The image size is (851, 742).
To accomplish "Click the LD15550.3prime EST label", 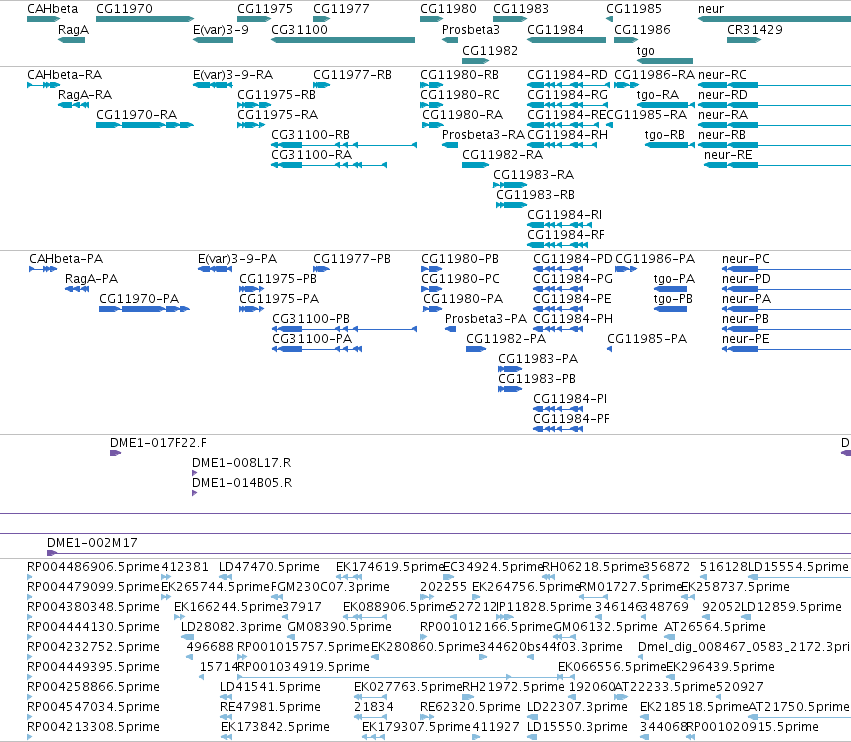I will pyautogui.click(x=577, y=726).
